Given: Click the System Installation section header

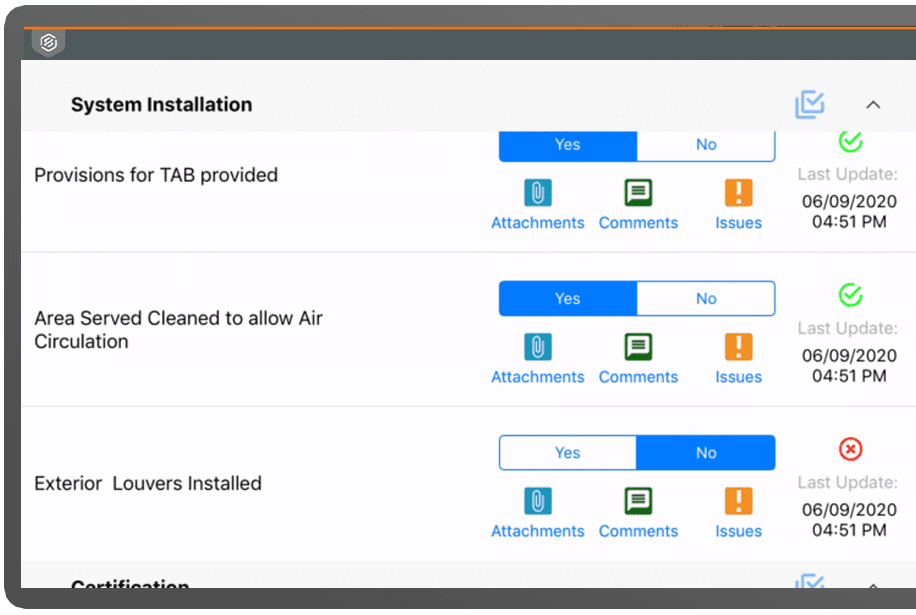Looking at the screenshot, I should [161, 104].
